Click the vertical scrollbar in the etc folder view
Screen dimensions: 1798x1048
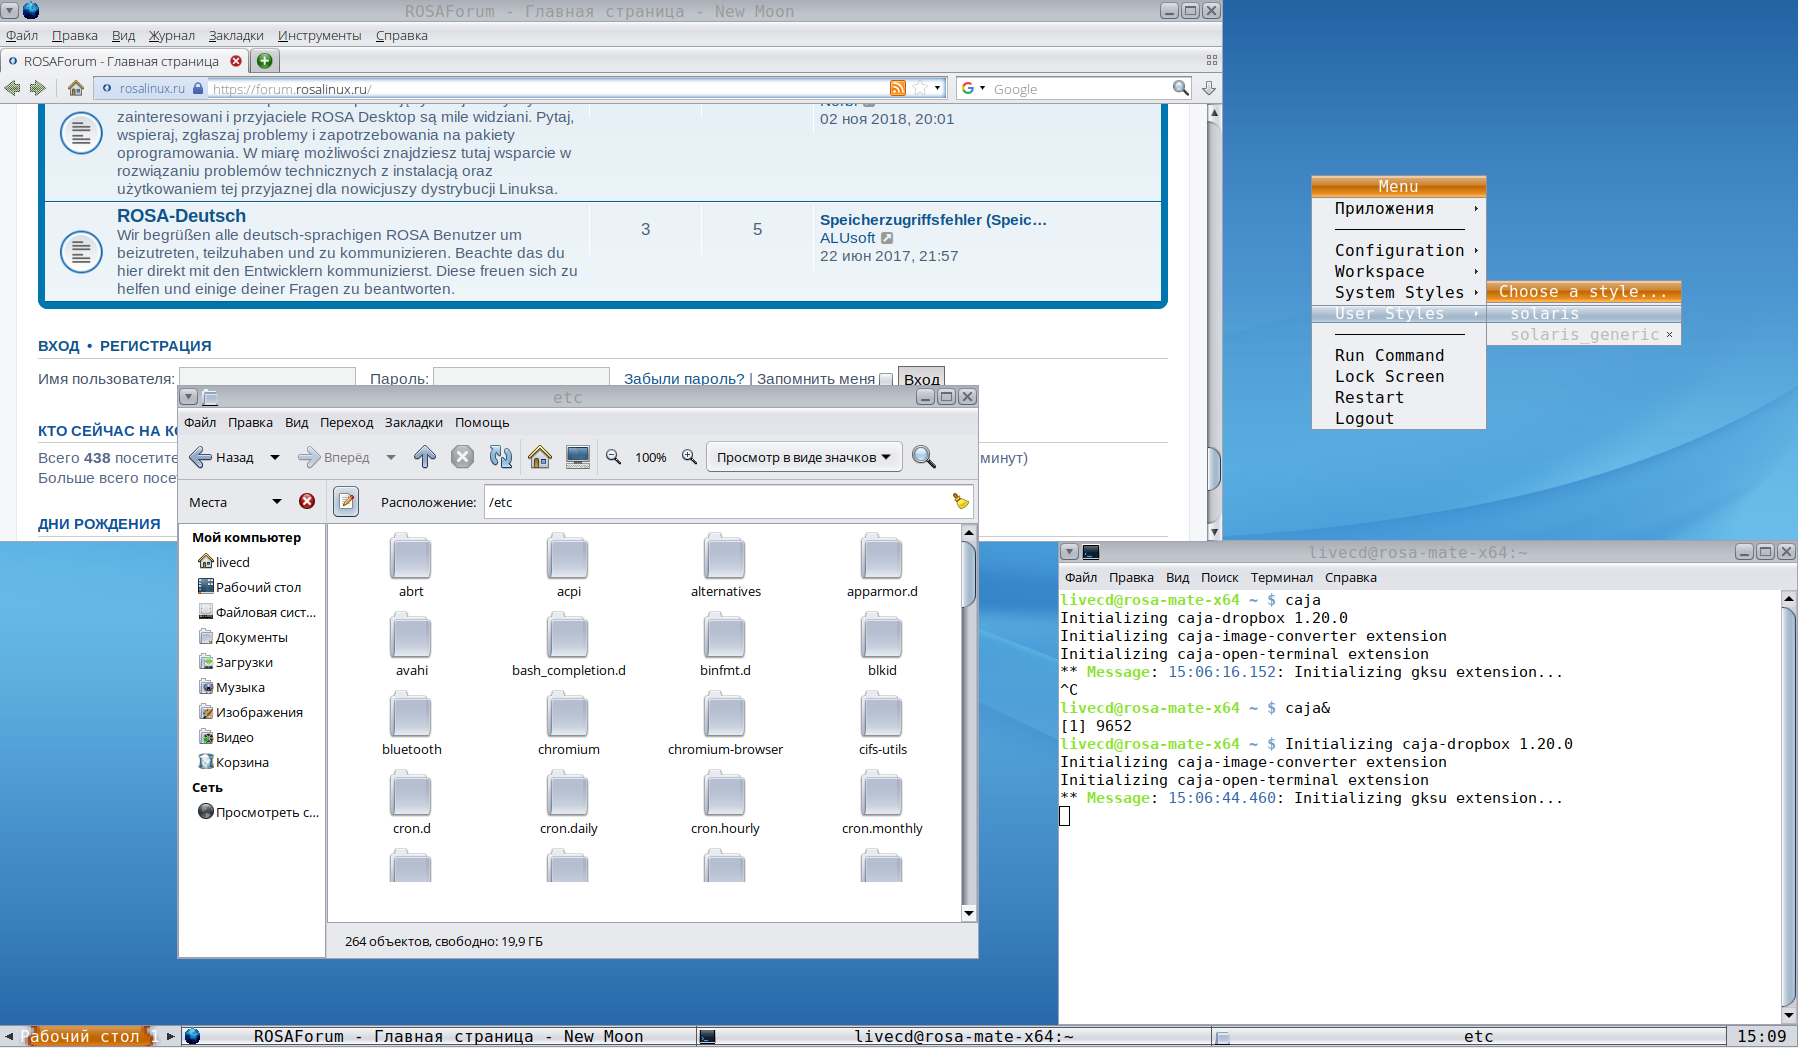click(x=968, y=574)
